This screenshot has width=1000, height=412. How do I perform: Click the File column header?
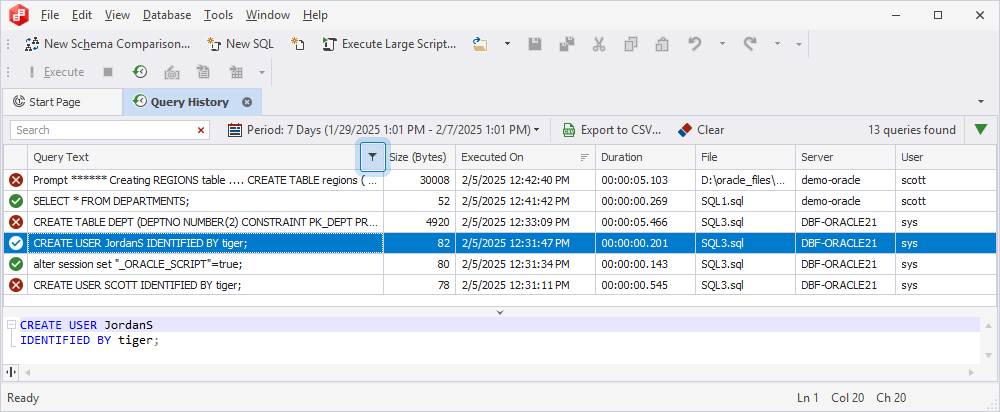click(x=746, y=157)
